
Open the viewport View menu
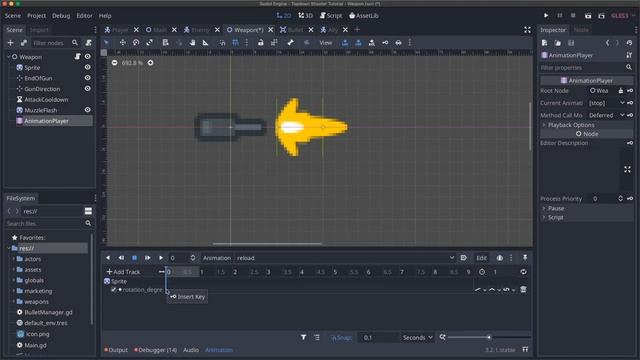(x=326, y=42)
